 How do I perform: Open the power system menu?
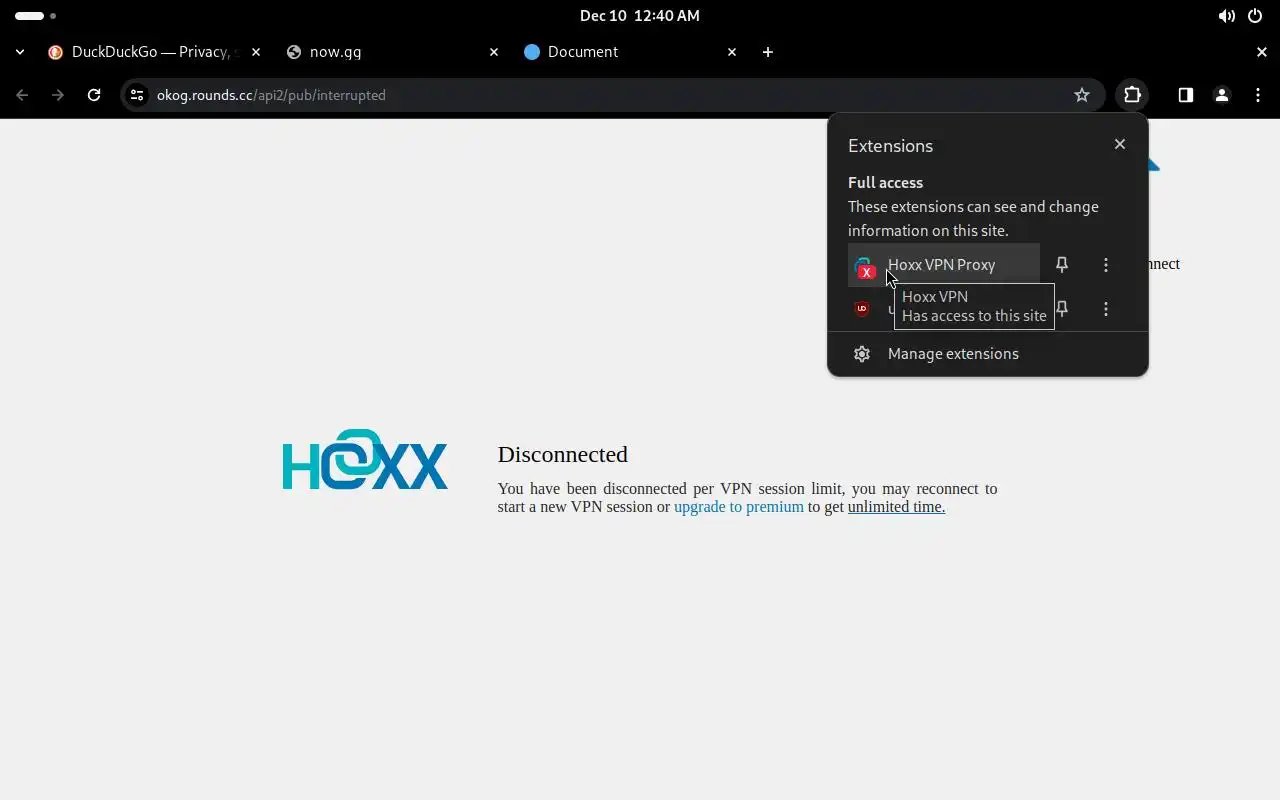click(x=1255, y=16)
